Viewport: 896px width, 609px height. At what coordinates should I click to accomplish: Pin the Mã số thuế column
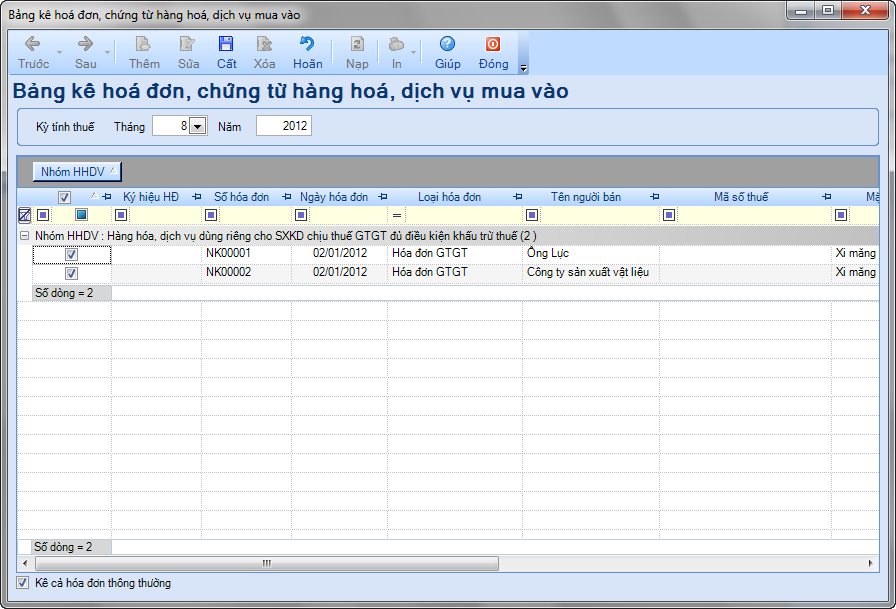click(x=826, y=197)
